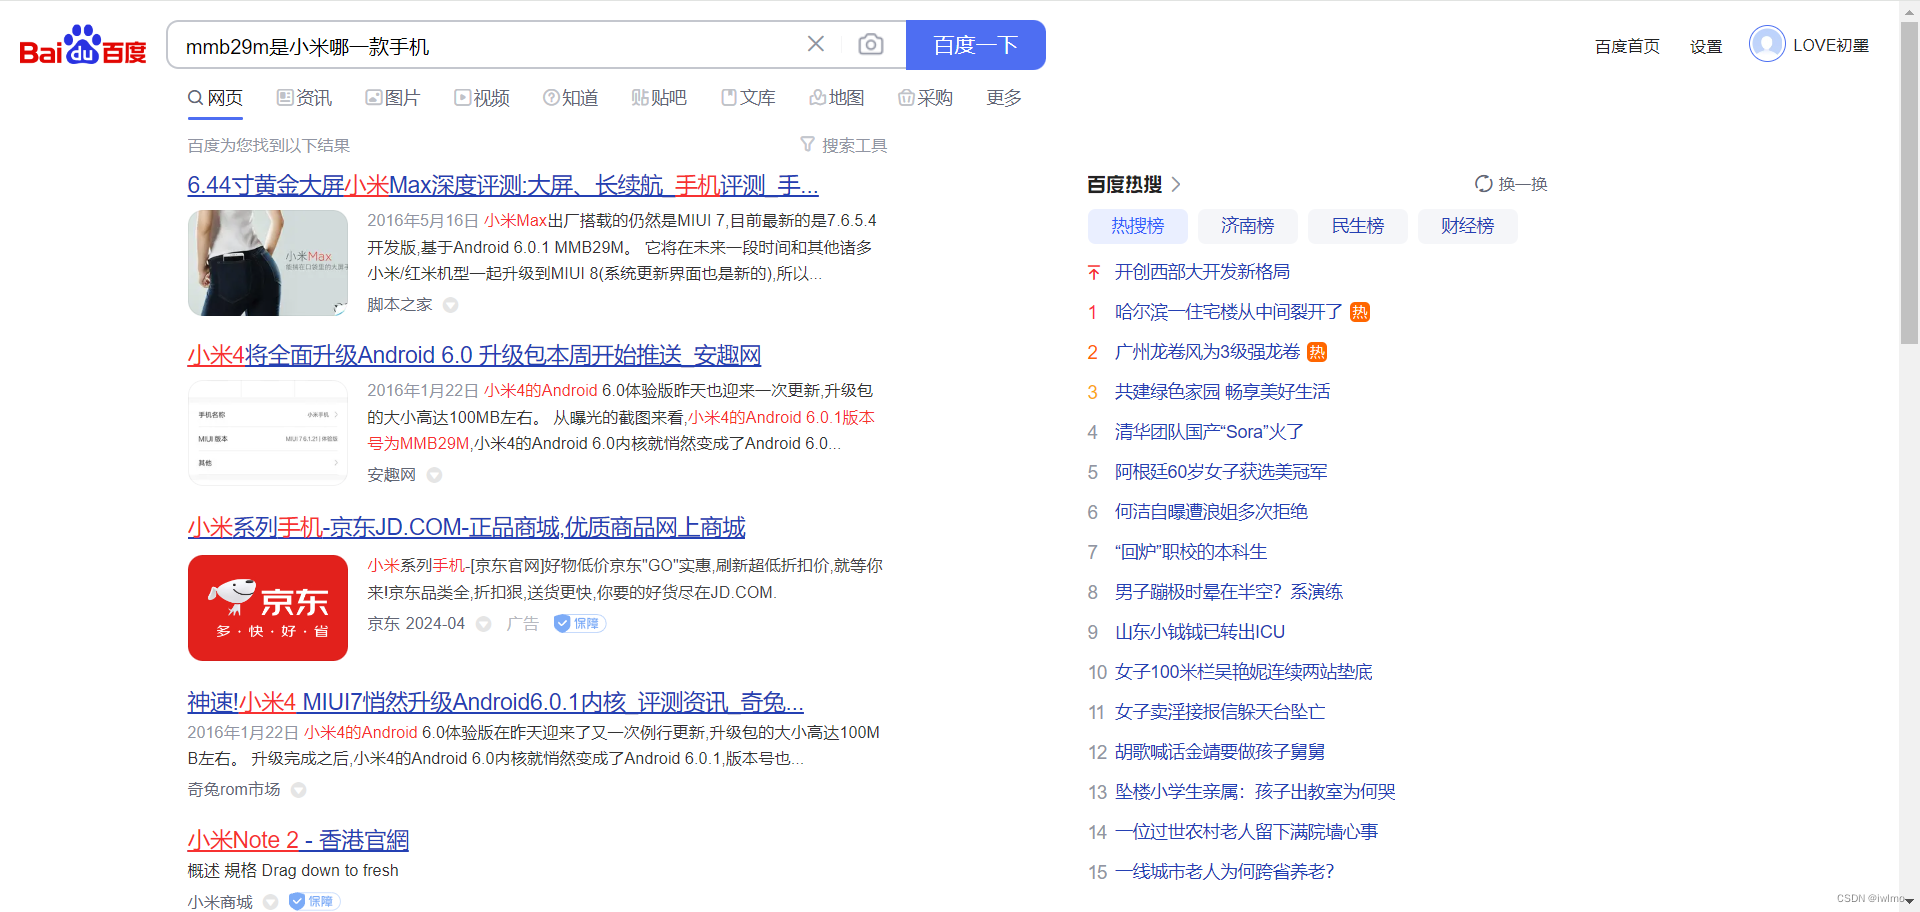Switch to 知道 tab
The image size is (1920, 912).
click(570, 98)
